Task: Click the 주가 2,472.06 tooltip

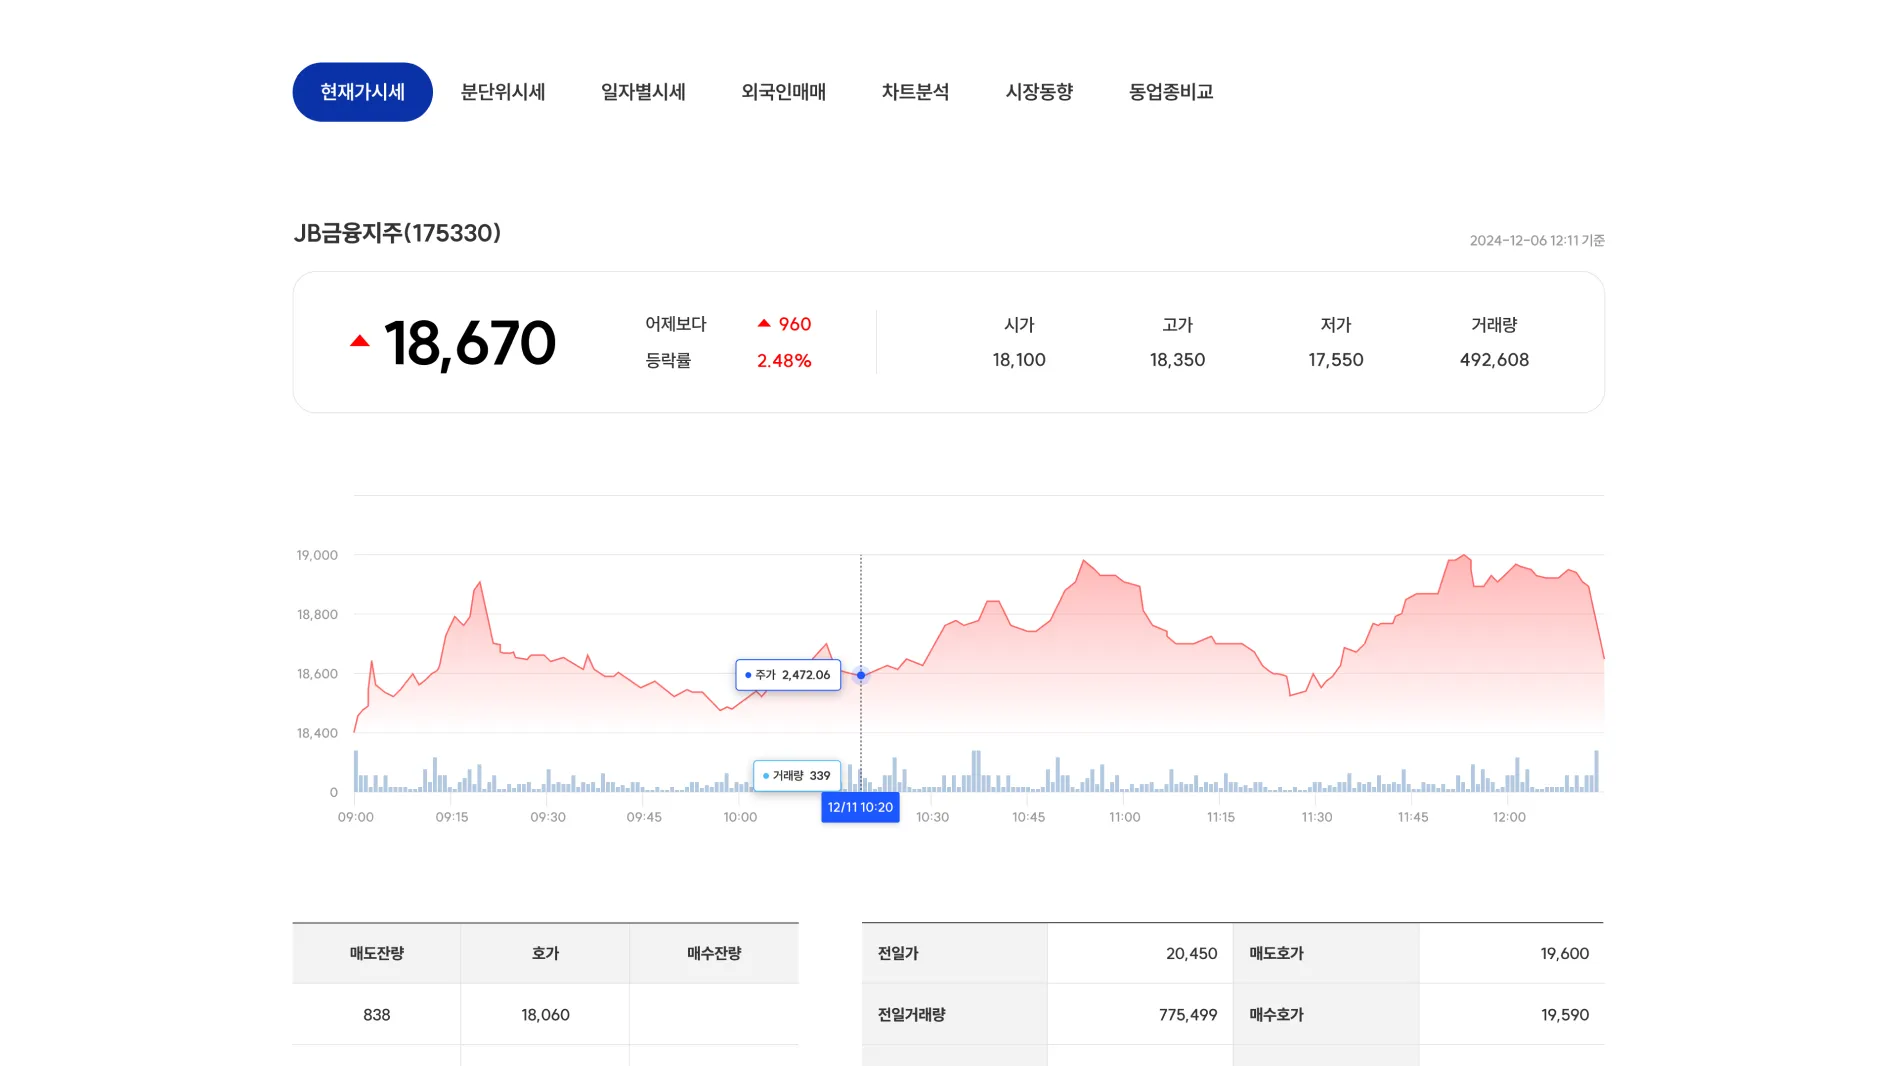Action: click(x=788, y=675)
